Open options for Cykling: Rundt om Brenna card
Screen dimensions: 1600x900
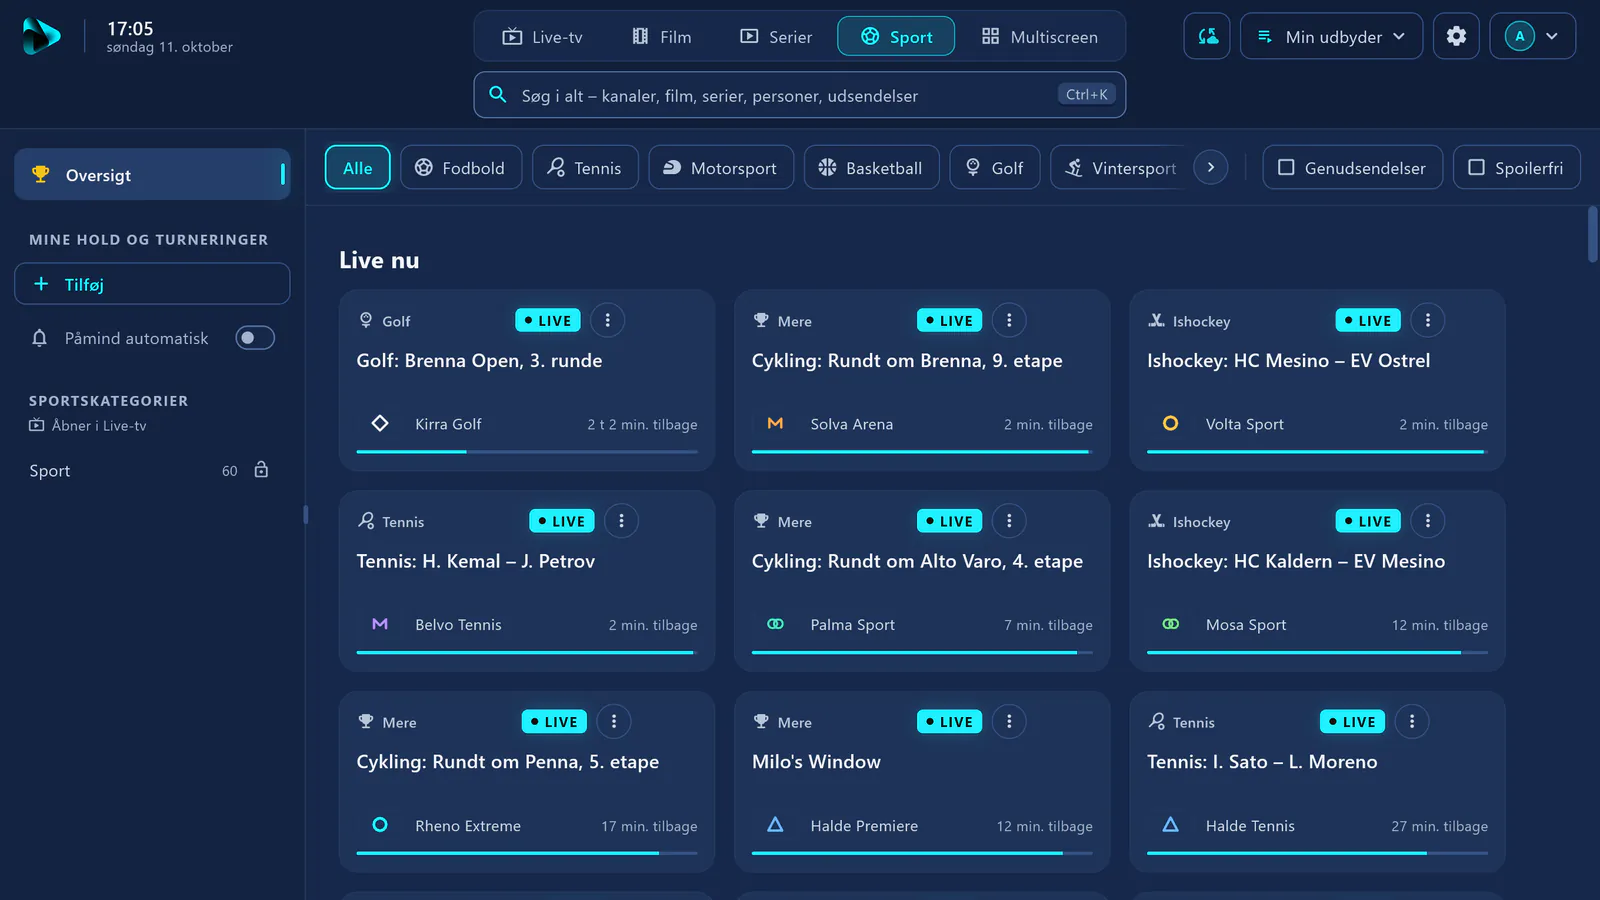tap(1009, 320)
